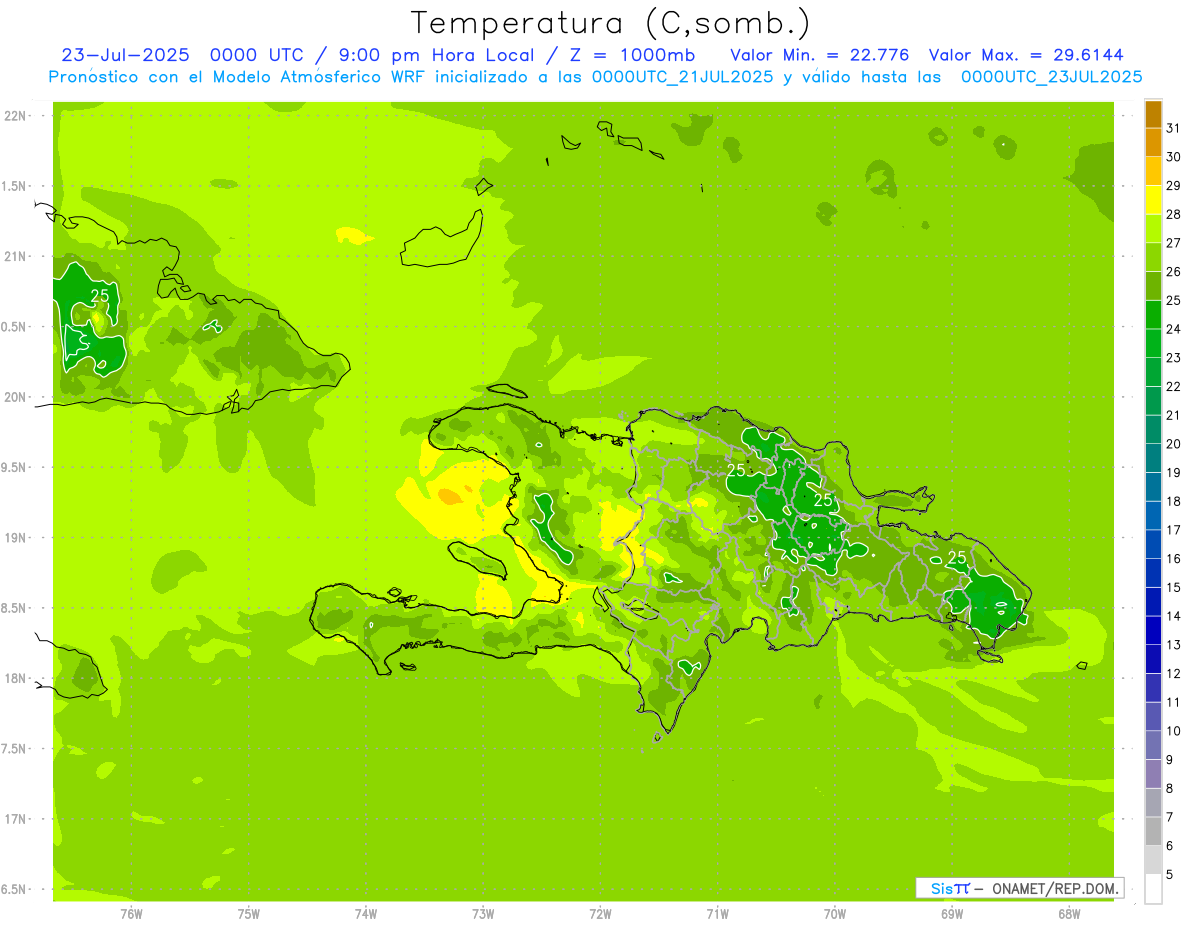Click the "75W" longitude axis label
The height and width of the screenshot is (927, 1200).
pos(249,913)
